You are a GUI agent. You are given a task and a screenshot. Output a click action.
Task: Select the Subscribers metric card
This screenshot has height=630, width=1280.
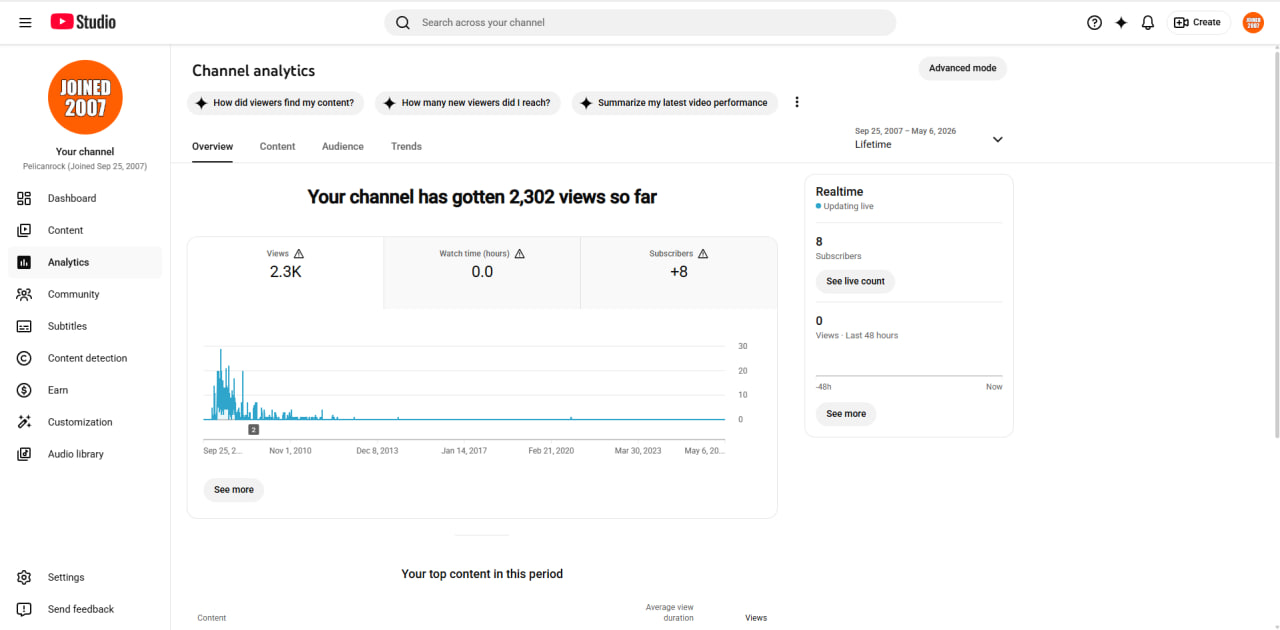pos(679,272)
